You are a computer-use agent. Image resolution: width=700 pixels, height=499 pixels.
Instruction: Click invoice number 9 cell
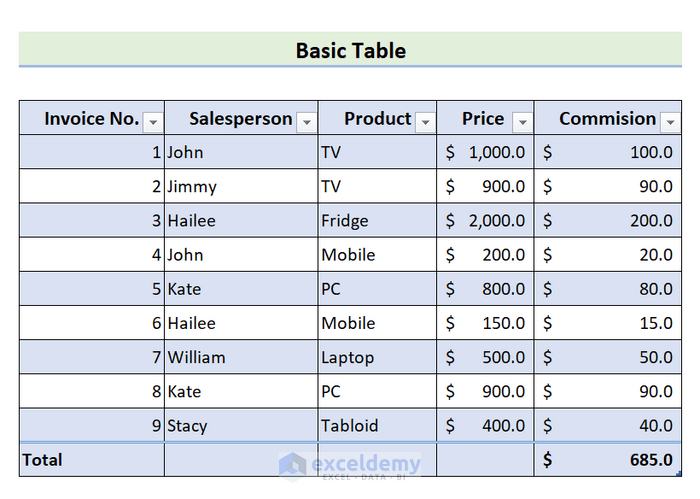pos(91,425)
